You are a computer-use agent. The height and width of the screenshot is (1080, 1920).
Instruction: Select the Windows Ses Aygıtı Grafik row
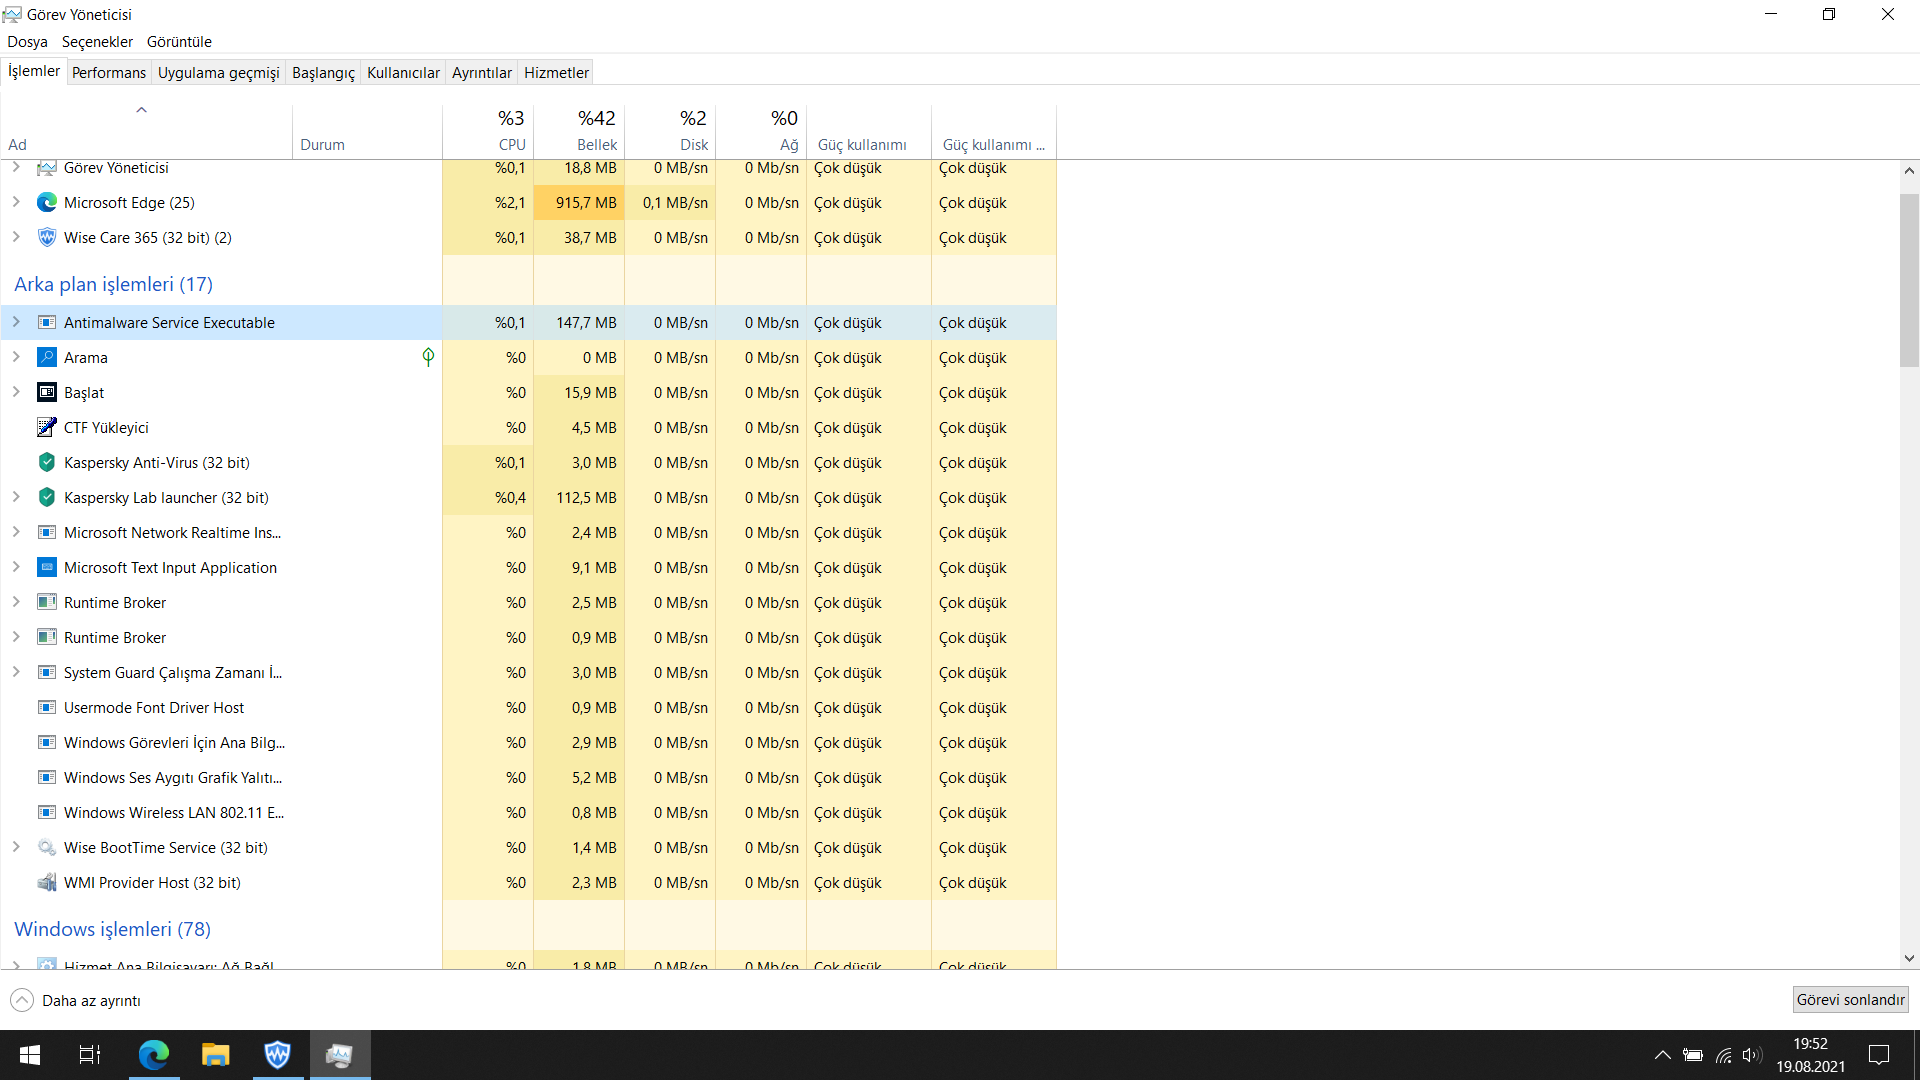click(528, 778)
